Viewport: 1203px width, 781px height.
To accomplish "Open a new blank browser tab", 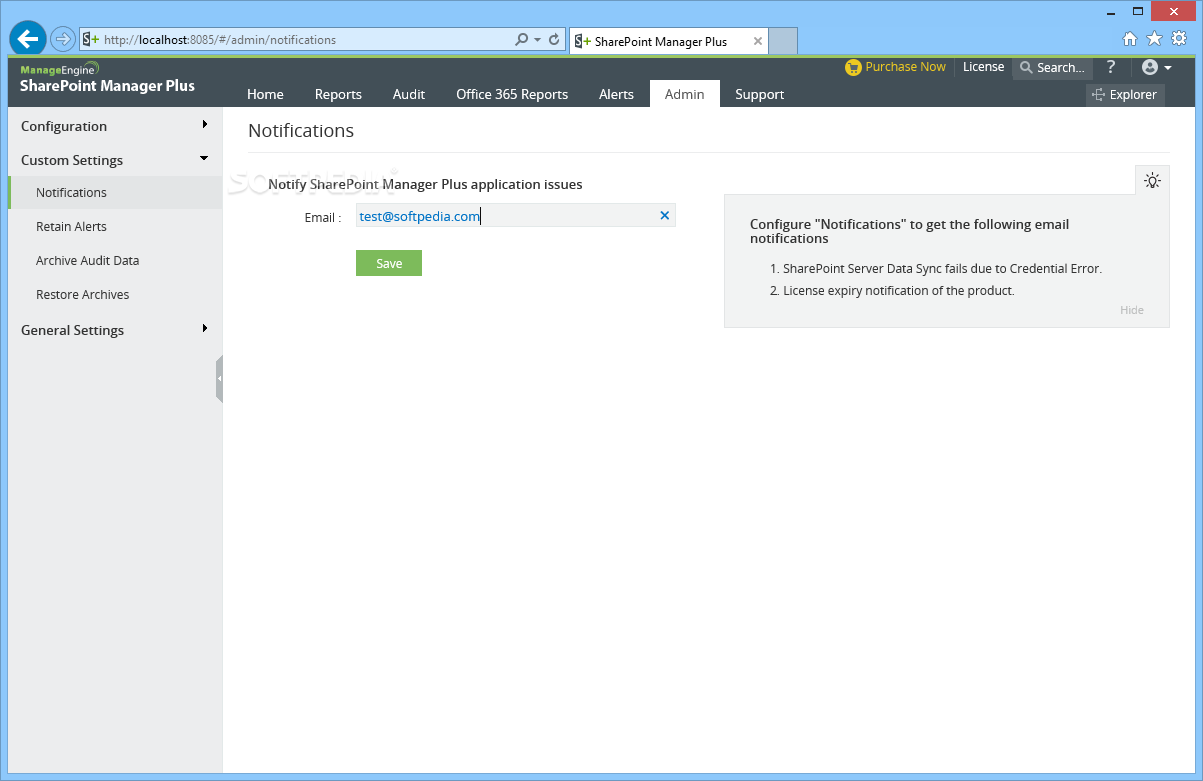I will tap(783, 41).
